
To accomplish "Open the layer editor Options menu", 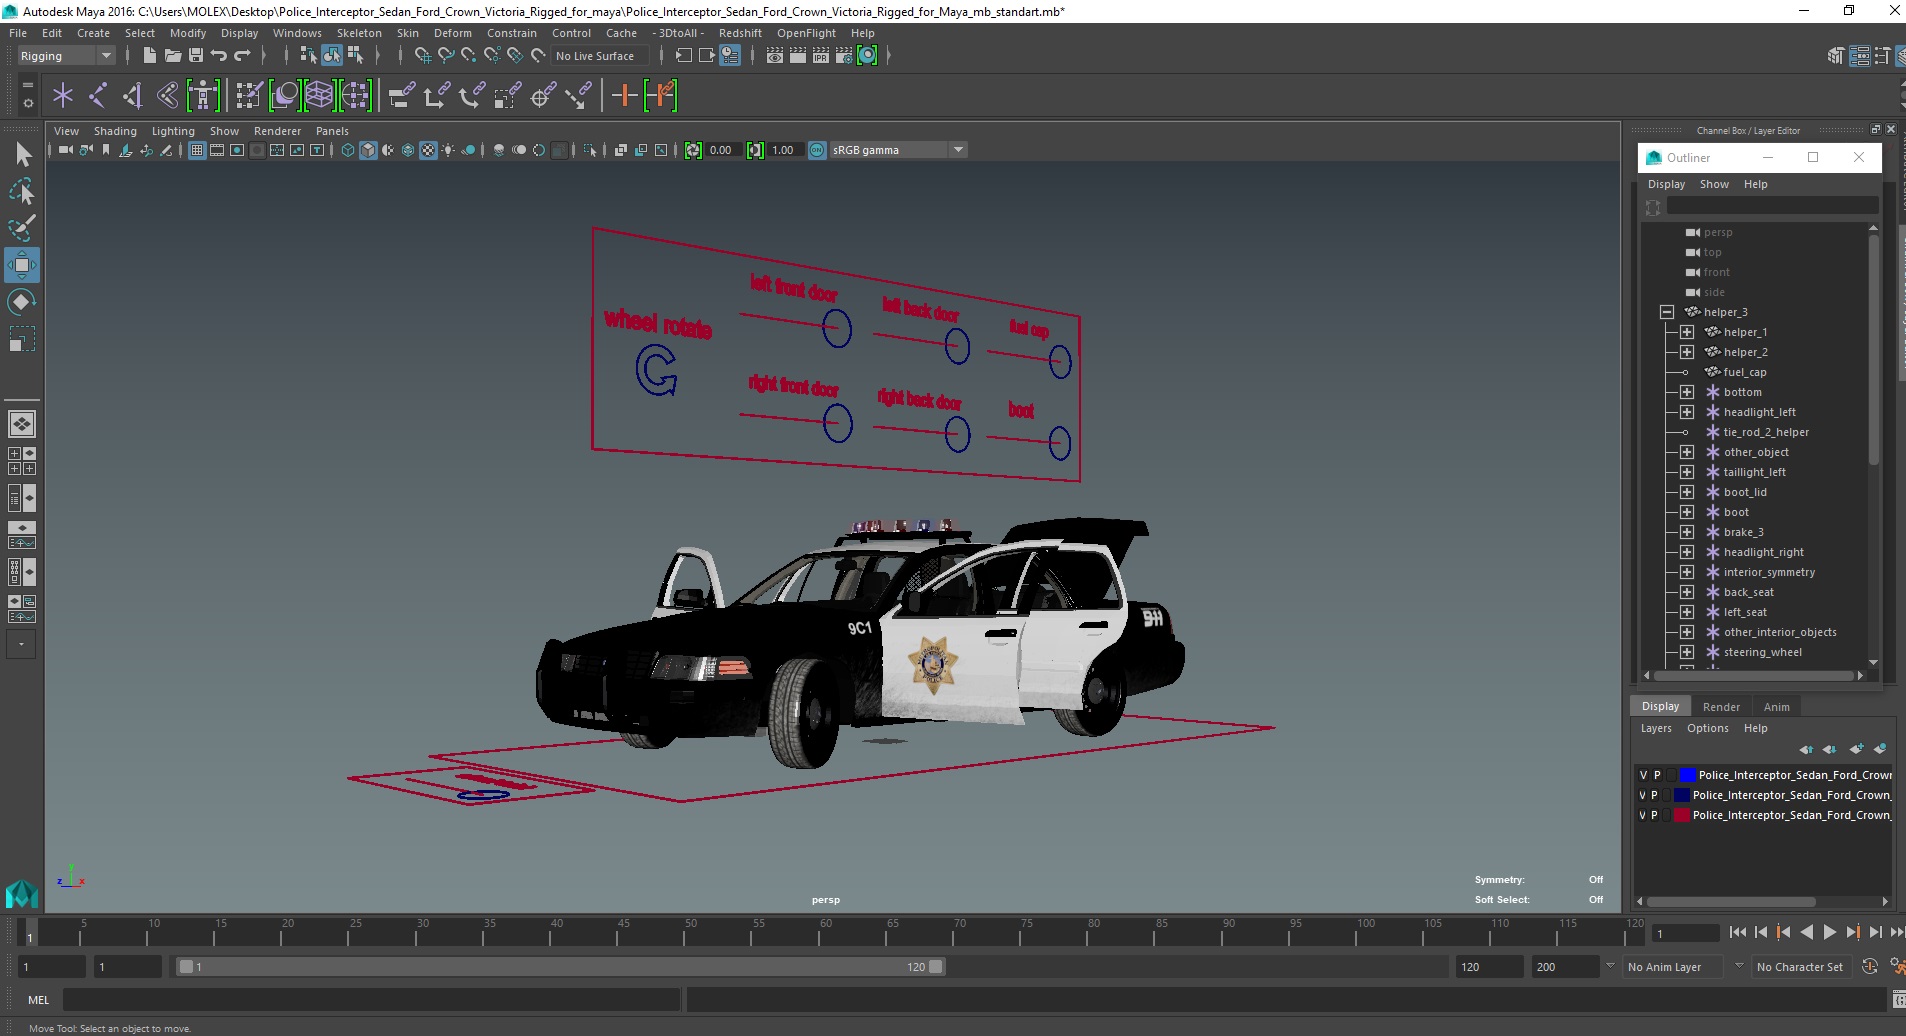I will pyautogui.click(x=1707, y=728).
